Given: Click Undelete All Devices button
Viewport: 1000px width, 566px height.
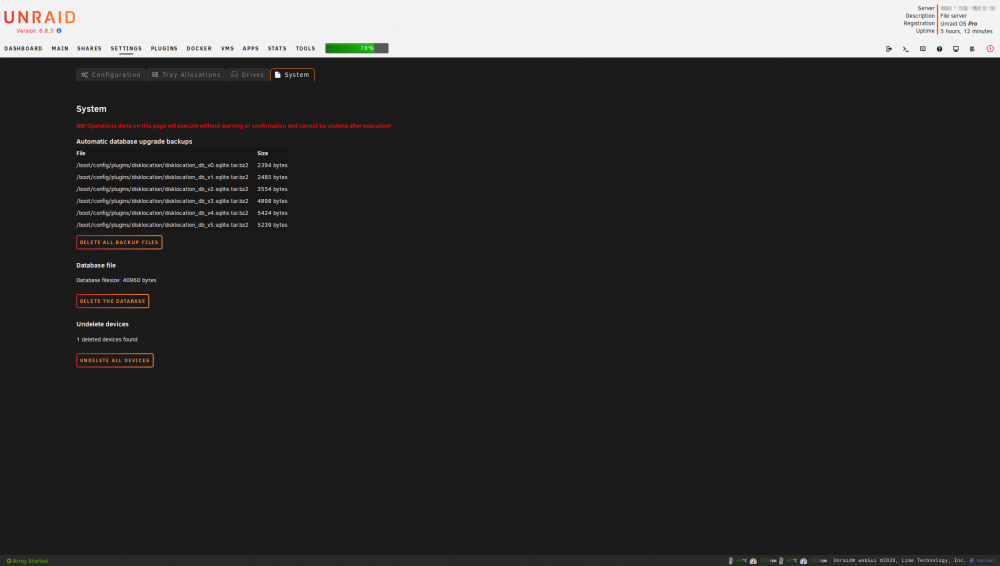Looking at the screenshot, I should pos(115,361).
